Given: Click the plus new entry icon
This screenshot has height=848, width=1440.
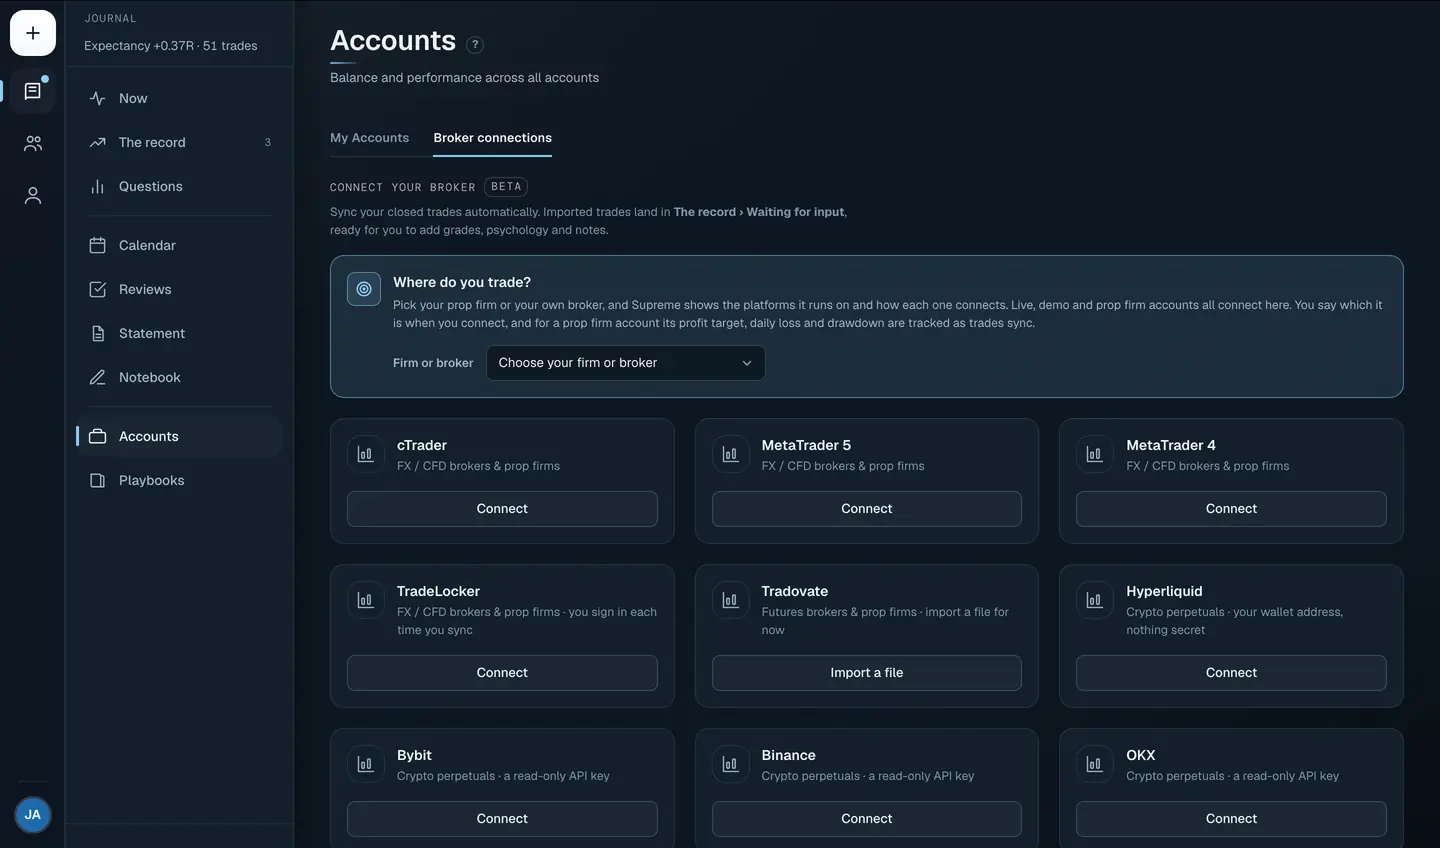Looking at the screenshot, I should click(33, 33).
